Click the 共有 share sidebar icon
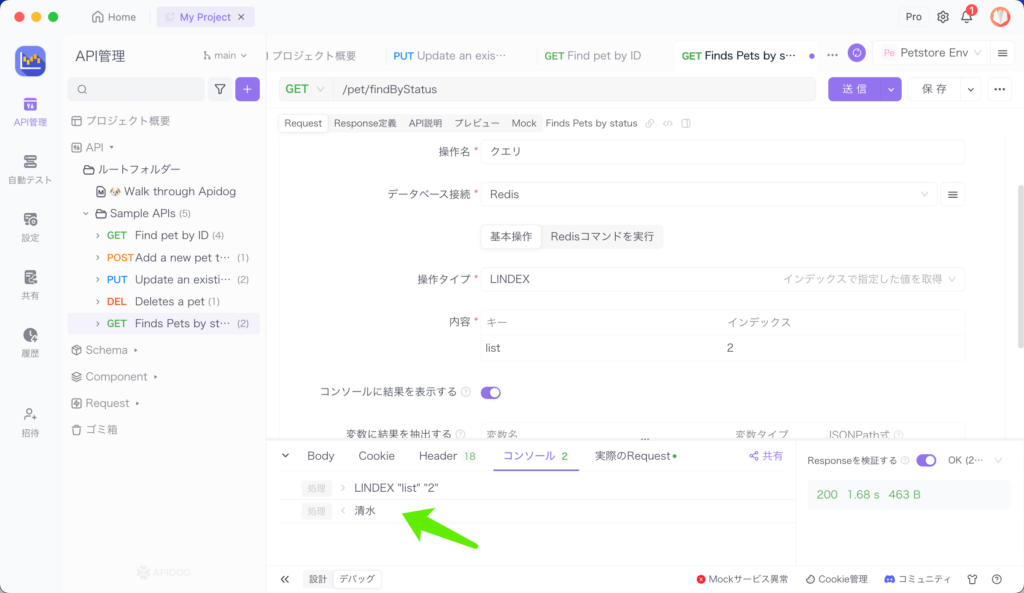The width and height of the screenshot is (1024, 593). click(30, 283)
